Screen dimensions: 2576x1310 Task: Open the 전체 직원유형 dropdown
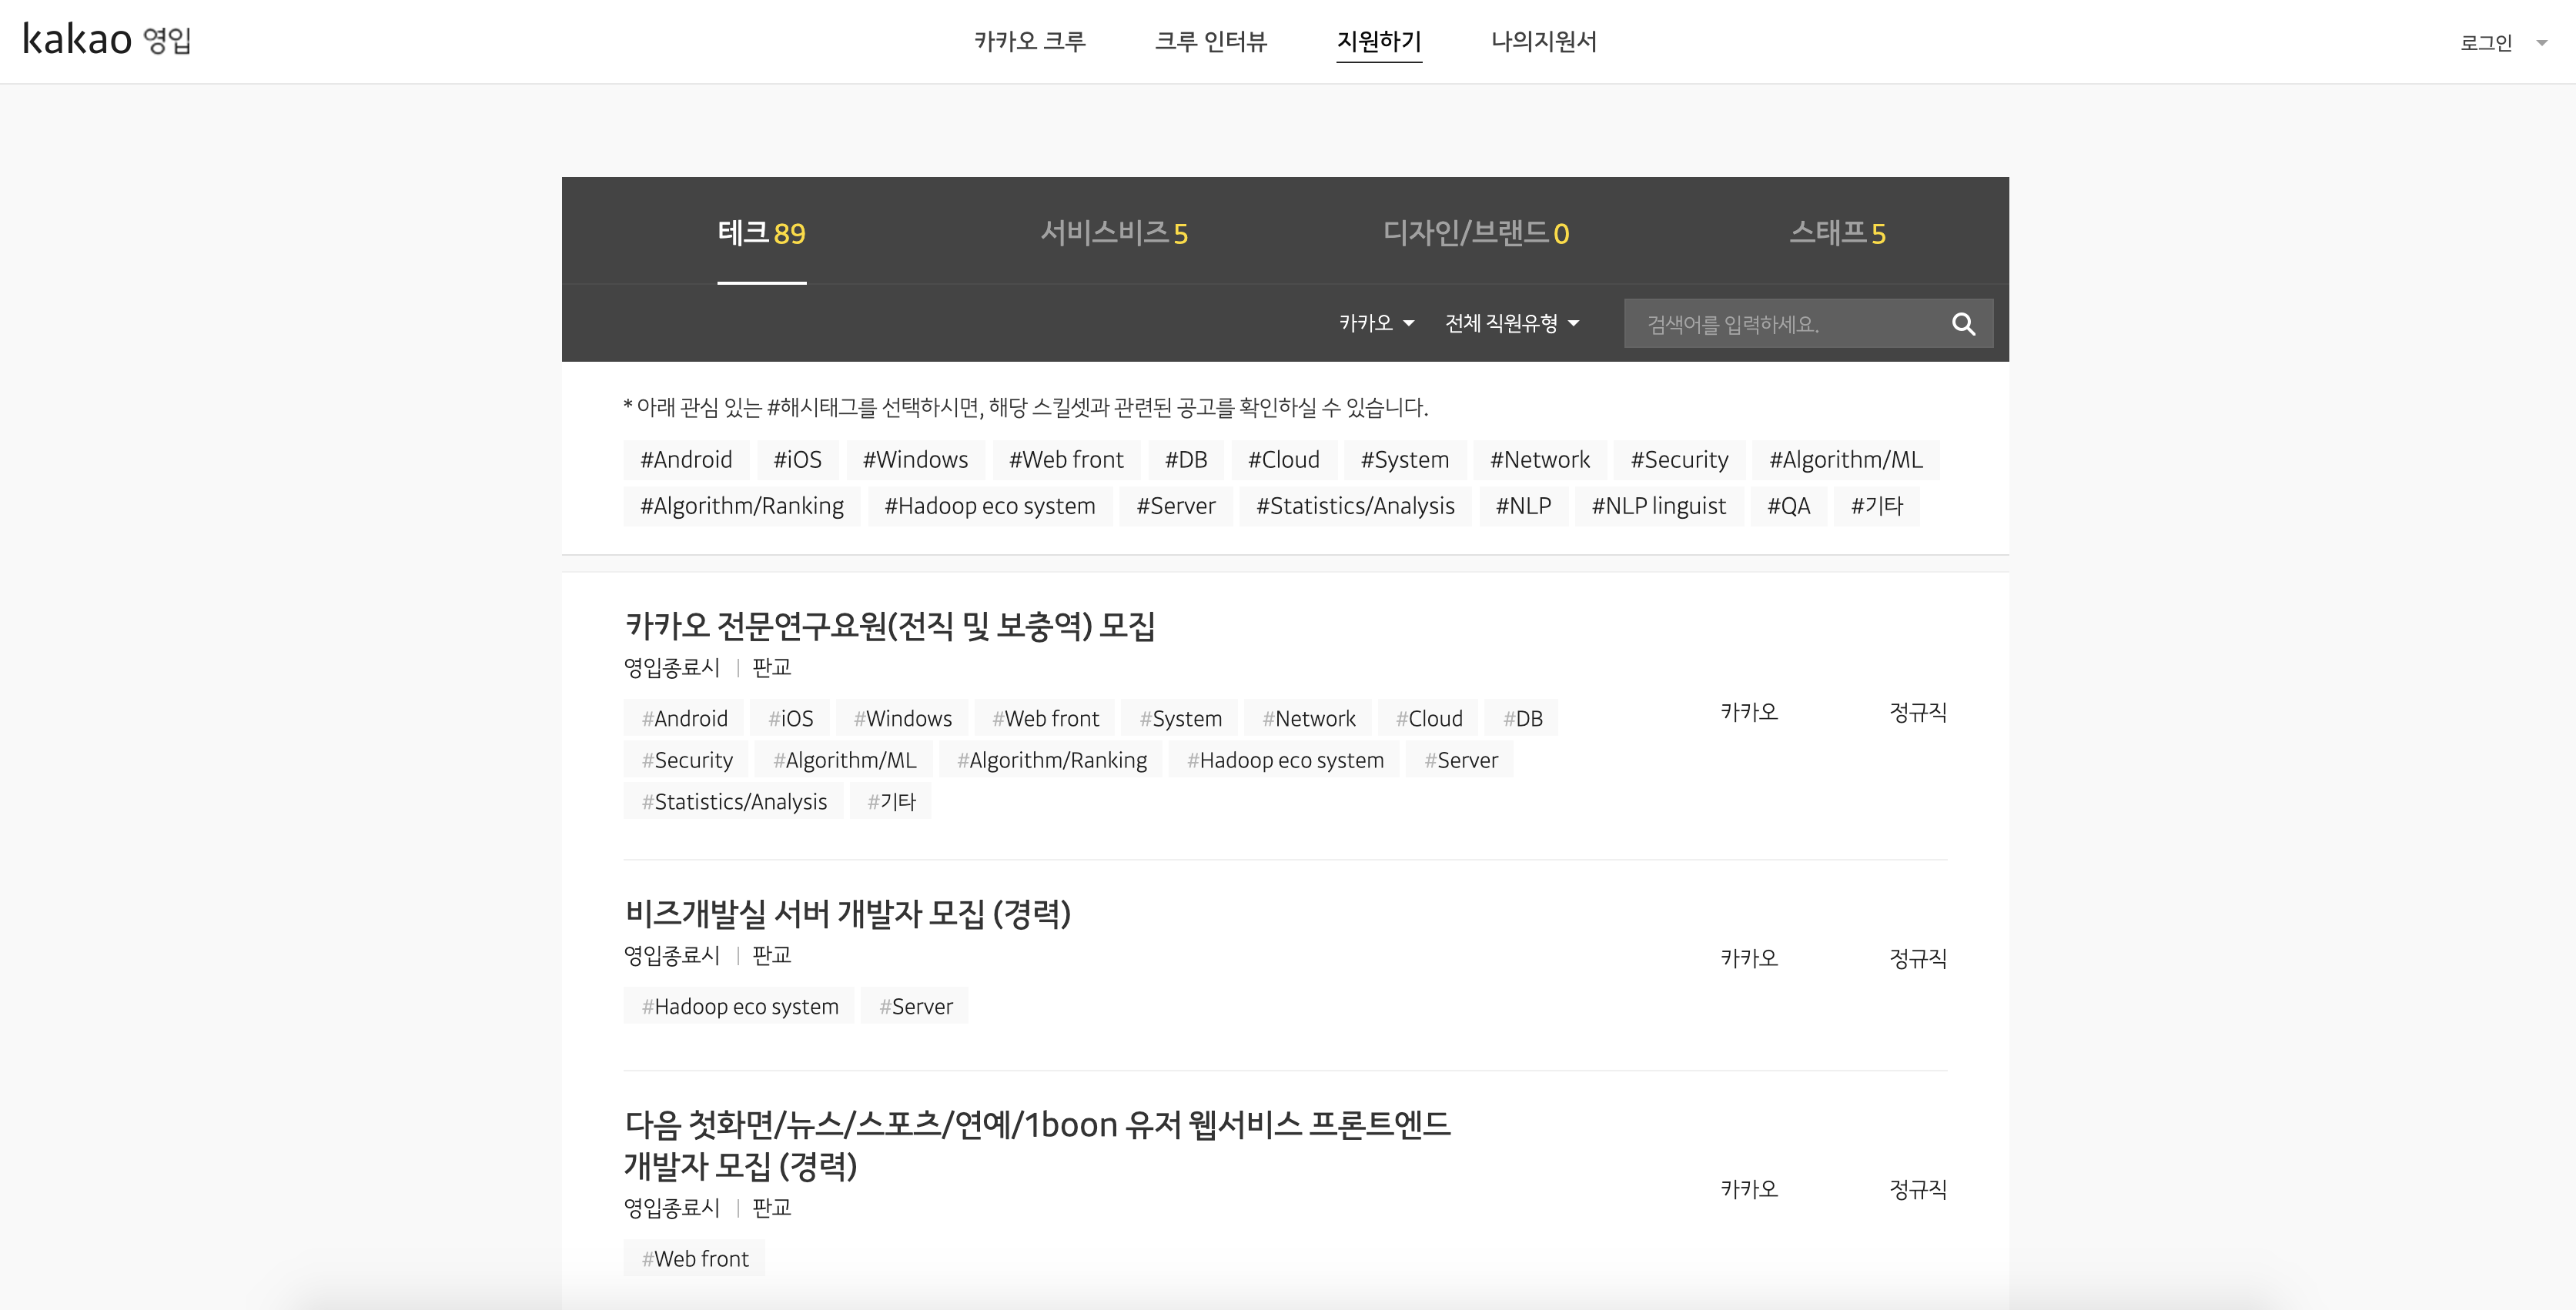pyautogui.click(x=1511, y=323)
